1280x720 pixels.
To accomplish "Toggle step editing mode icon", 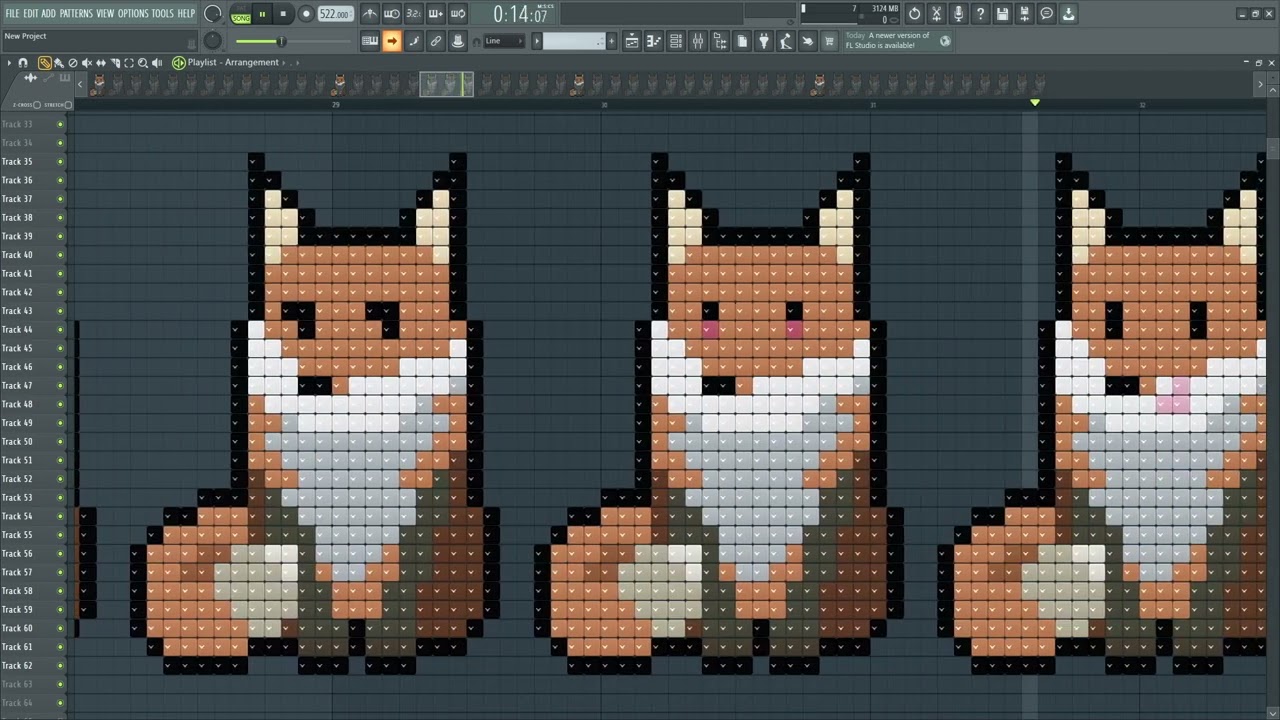I will click(x=414, y=41).
